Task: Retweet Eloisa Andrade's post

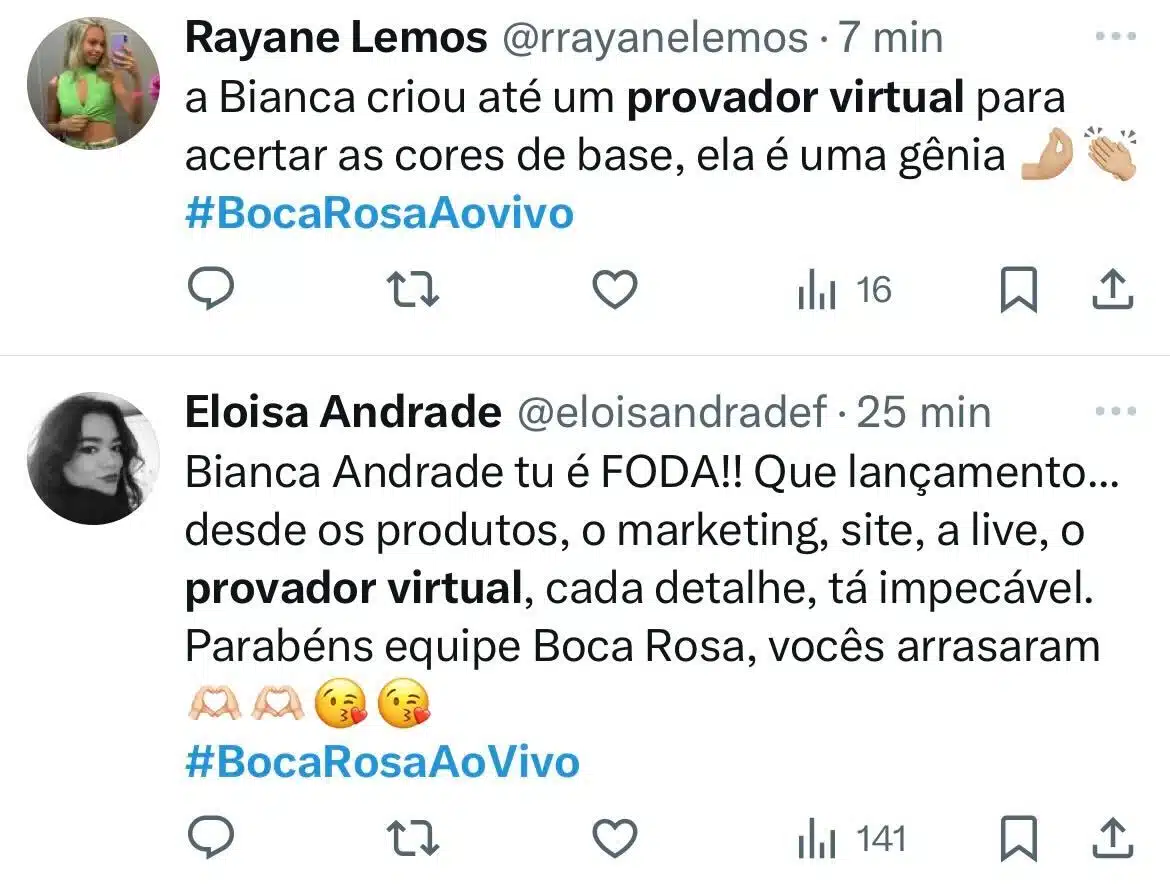Action: pyautogui.click(x=413, y=838)
